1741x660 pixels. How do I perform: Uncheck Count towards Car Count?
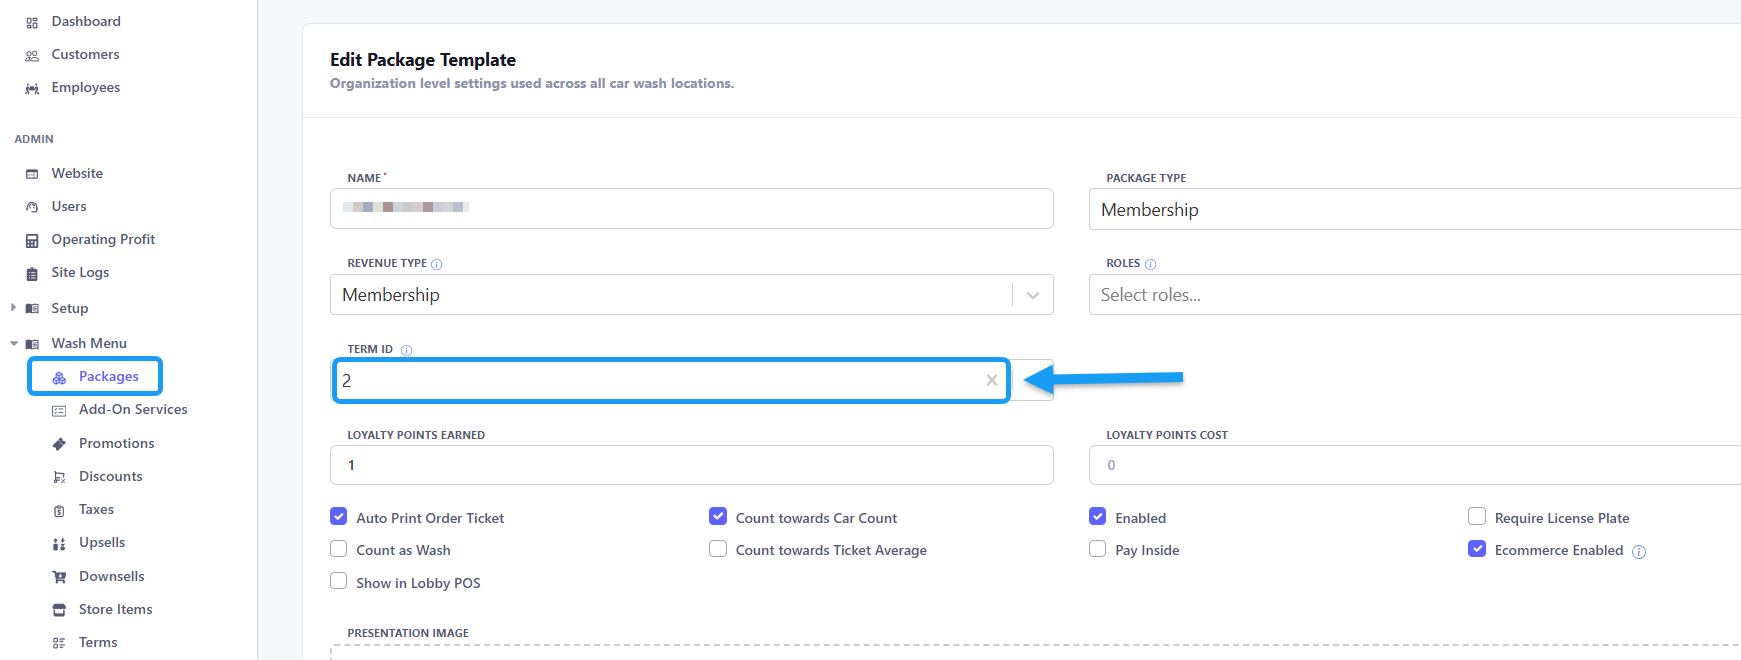click(x=718, y=517)
